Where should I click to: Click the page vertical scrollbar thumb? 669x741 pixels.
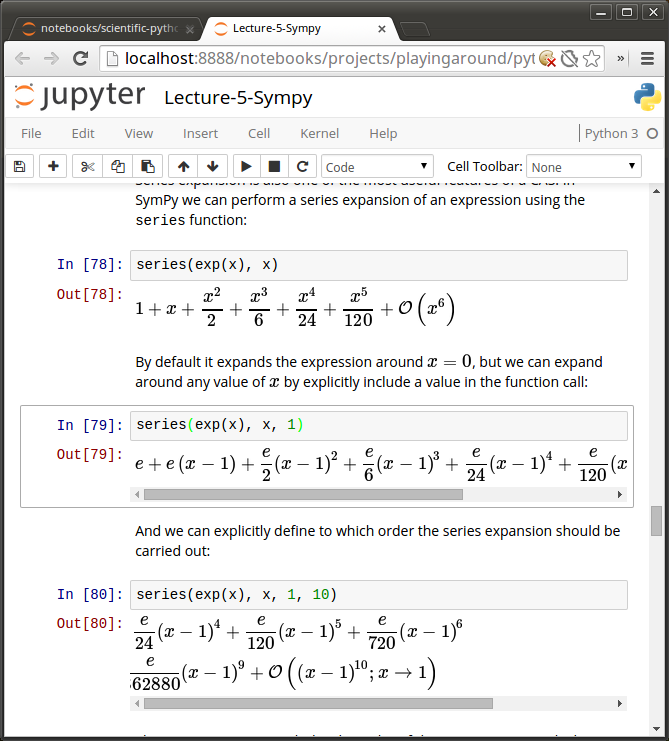656,521
